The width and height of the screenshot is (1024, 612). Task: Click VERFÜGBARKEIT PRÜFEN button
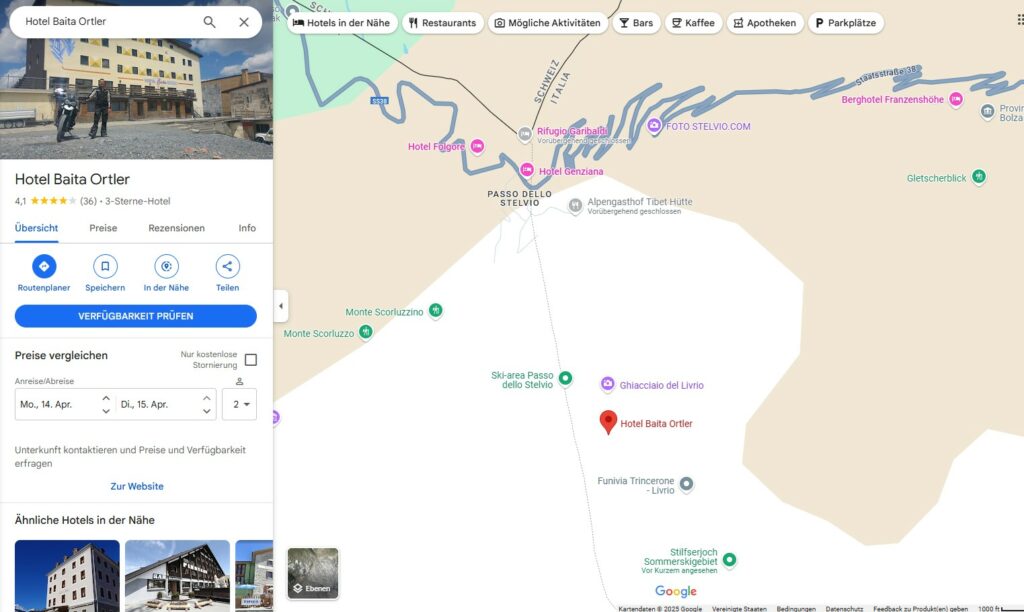coord(136,316)
